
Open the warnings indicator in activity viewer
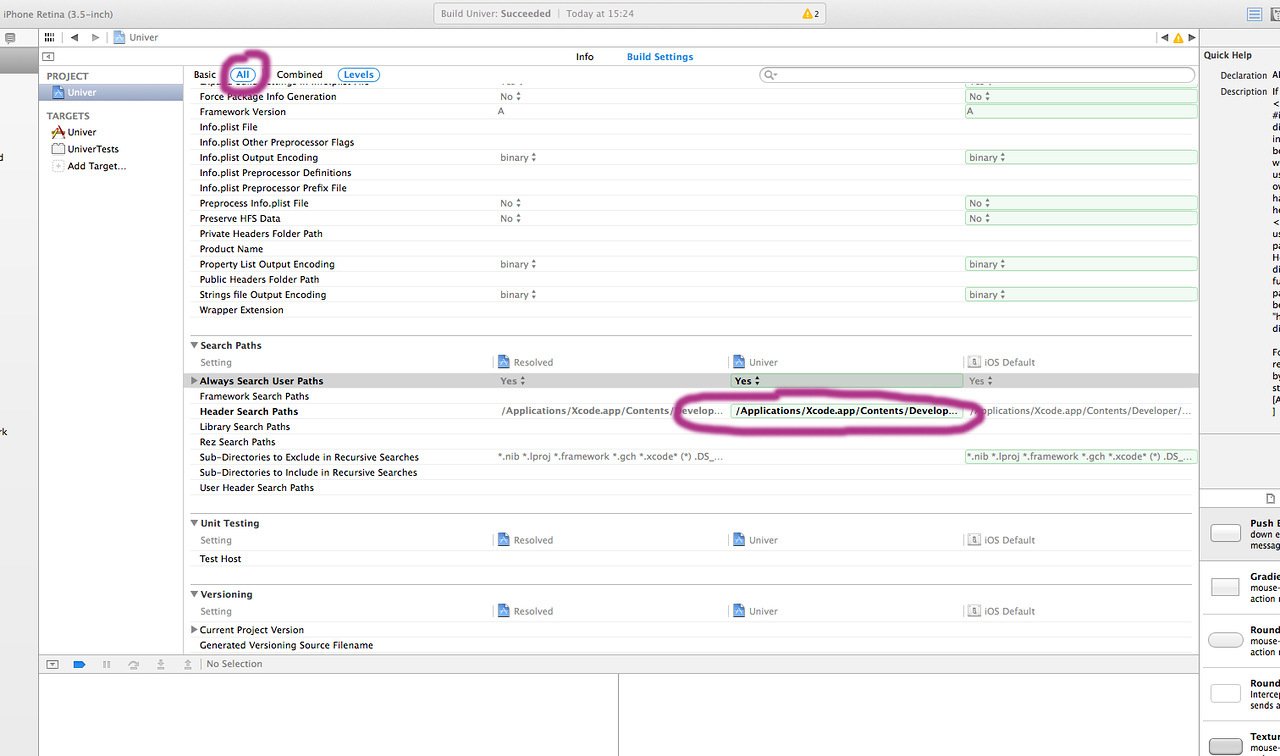point(810,14)
